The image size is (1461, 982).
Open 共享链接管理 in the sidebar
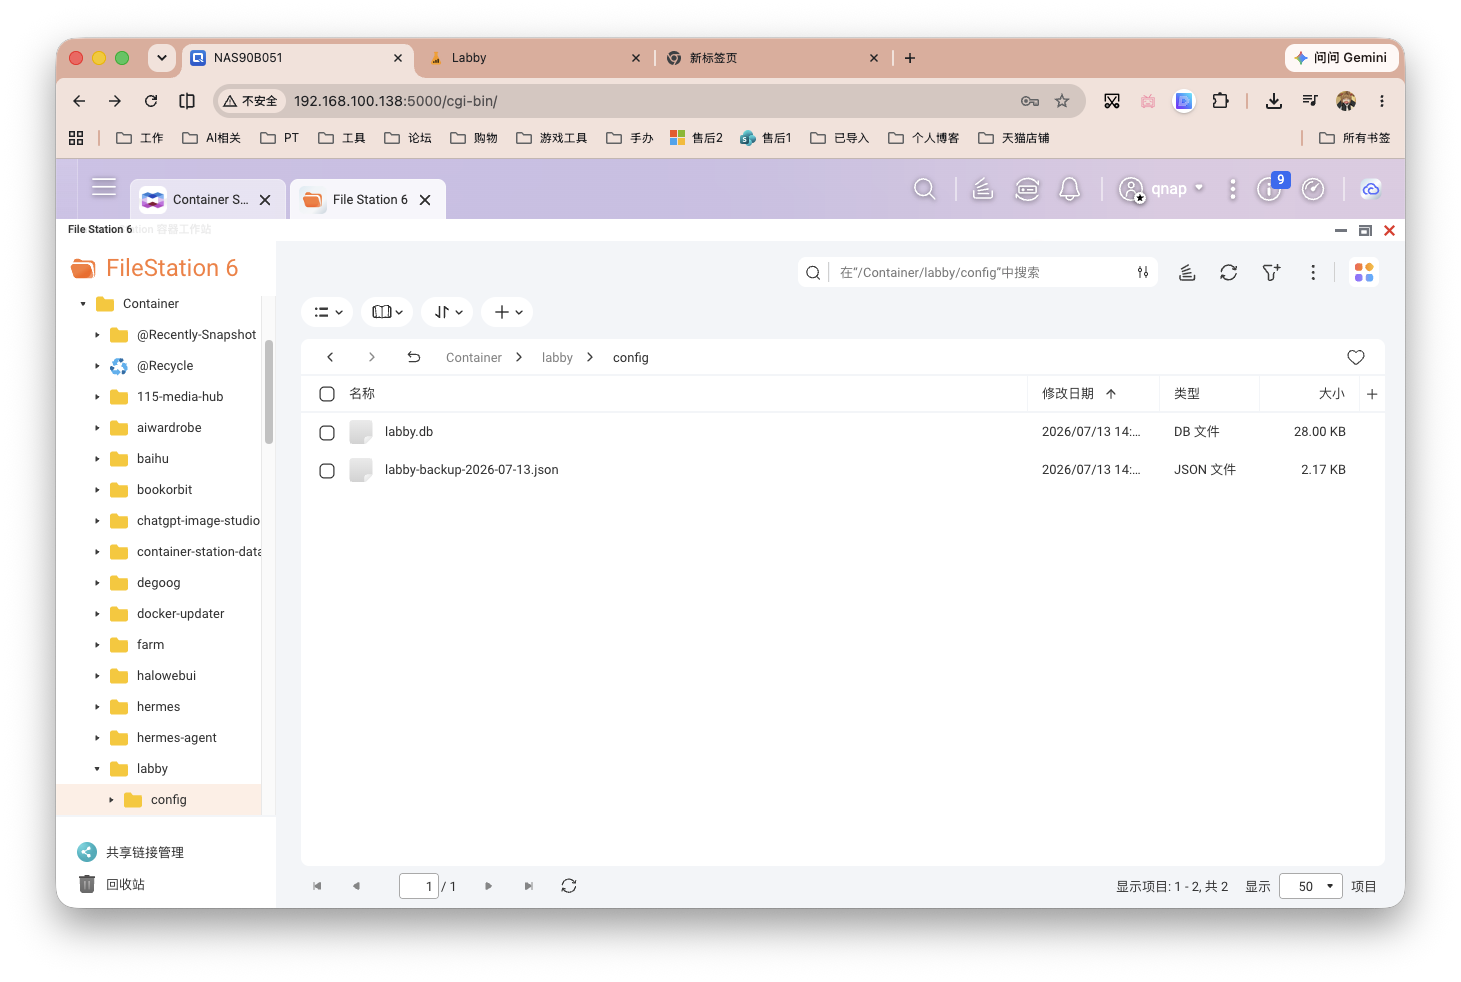[x=145, y=852]
